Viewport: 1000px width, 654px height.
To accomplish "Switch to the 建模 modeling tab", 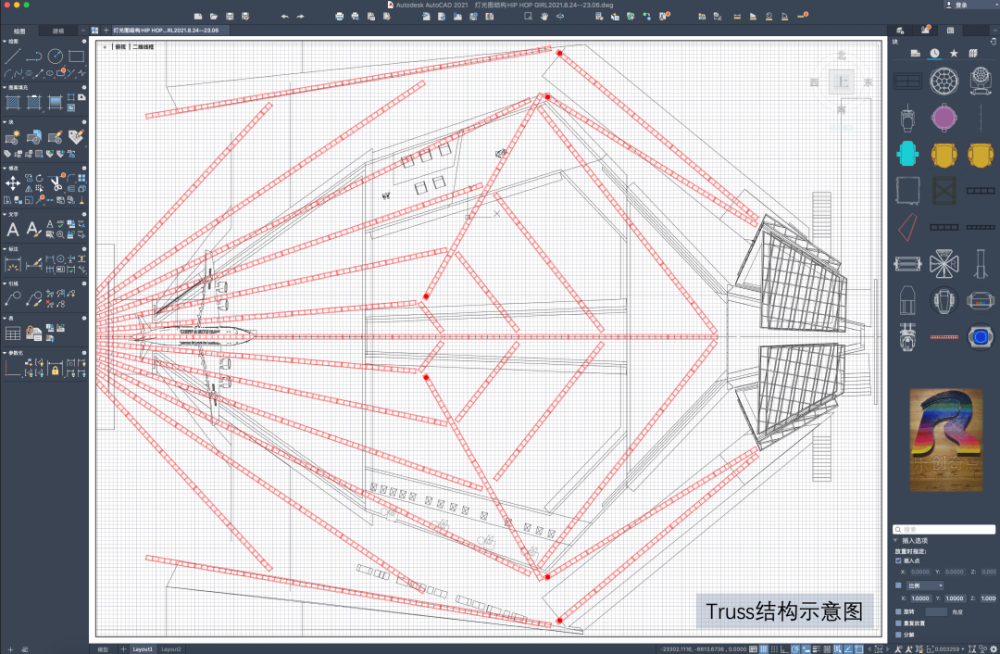I will click(58, 31).
